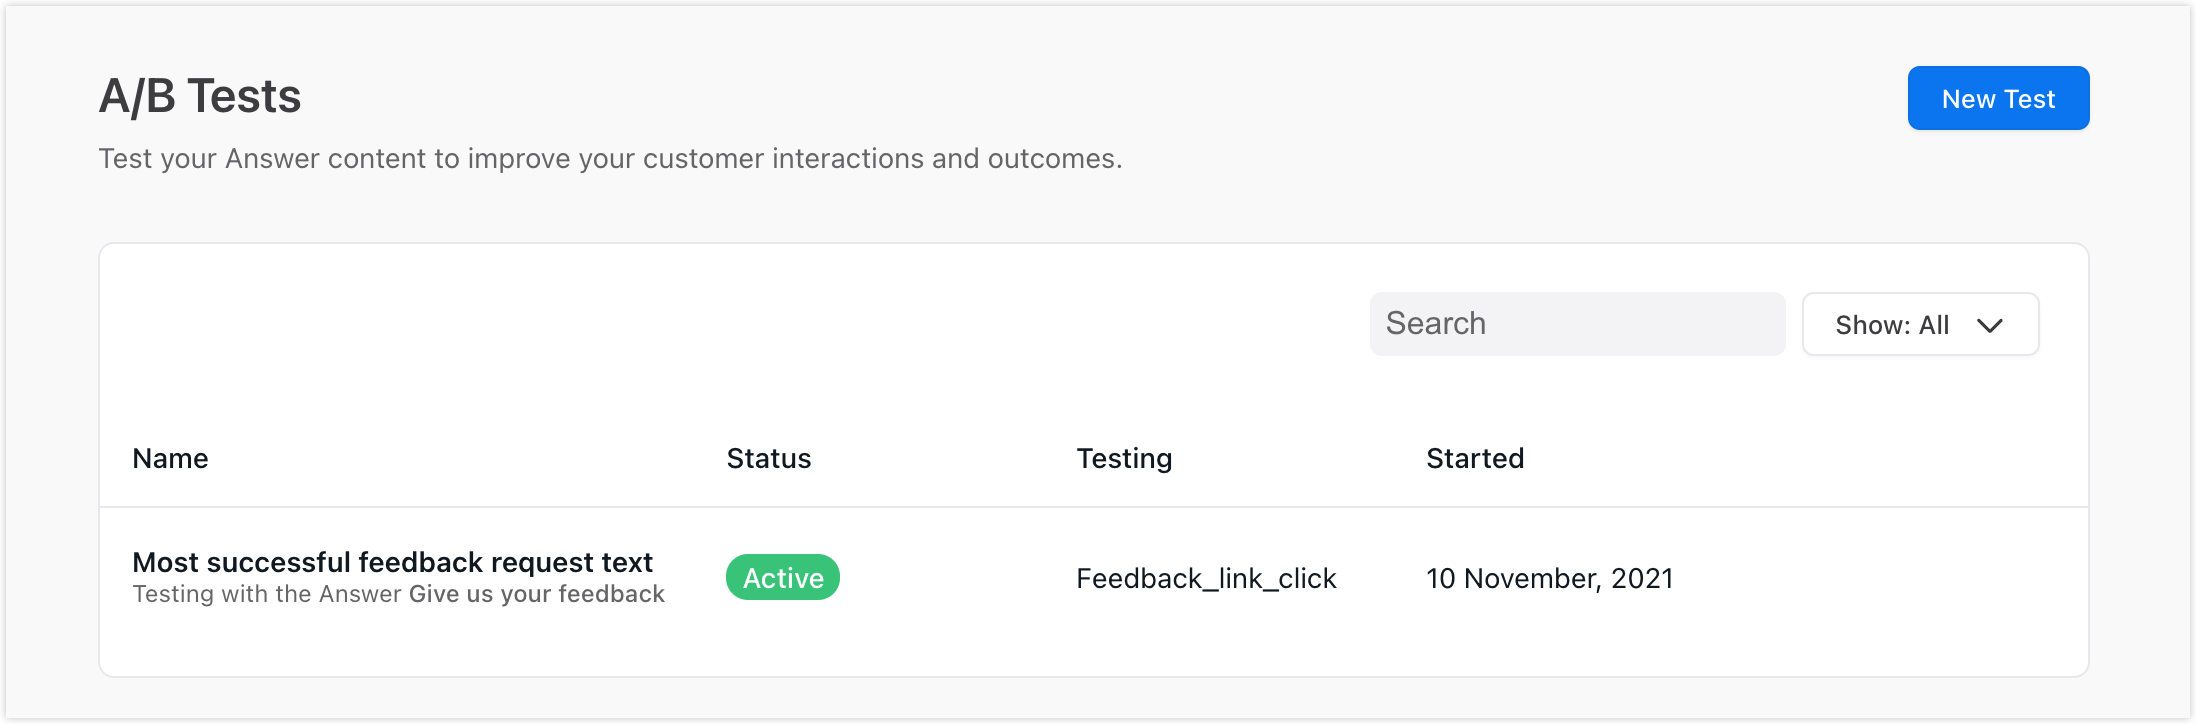Click the 'Show:' label in filter
The height and width of the screenshot is (724, 2196).
coord(1872,325)
